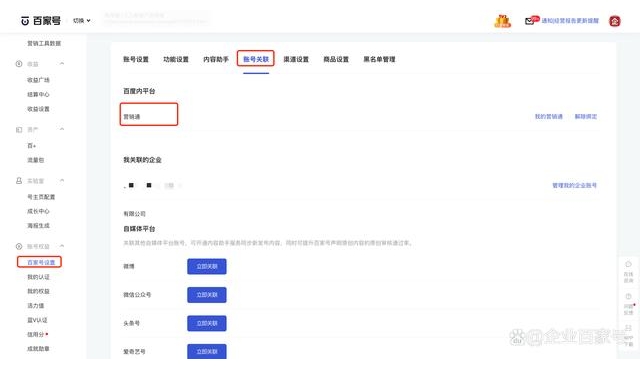The image size is (640, 369).
Task: Open 营销工具数据 in sidebar
Action: 44,43
